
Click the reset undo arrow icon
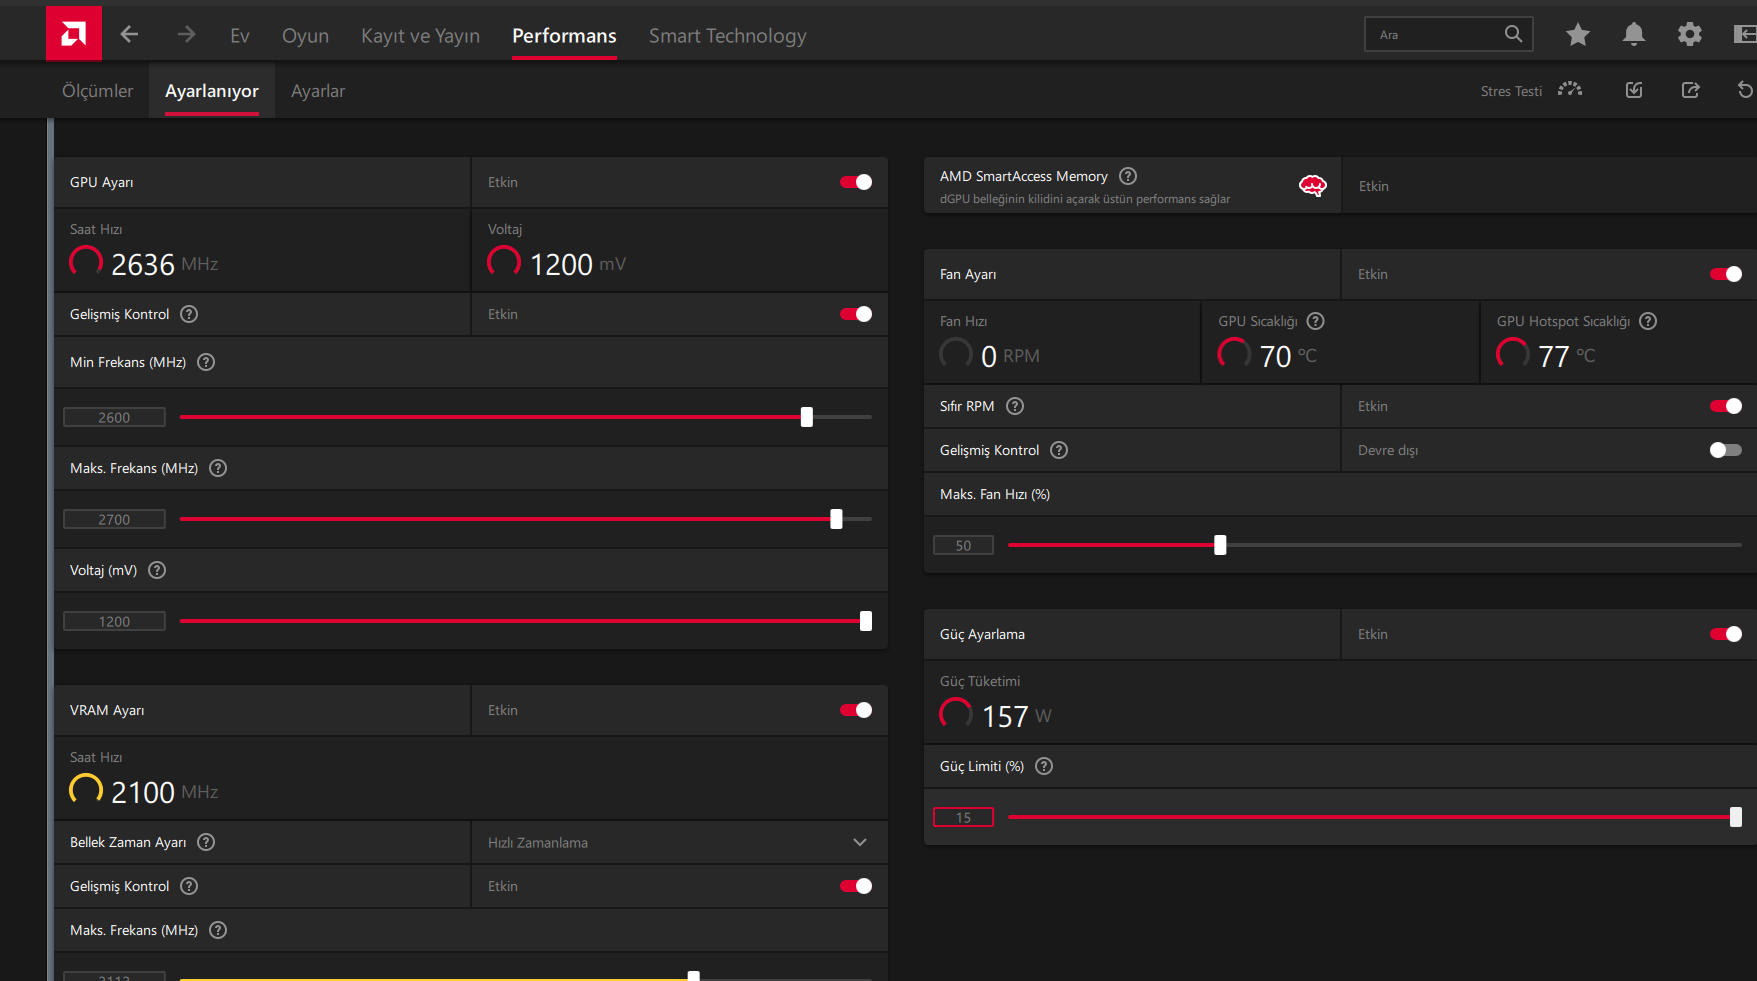[x=1745, y=90]
